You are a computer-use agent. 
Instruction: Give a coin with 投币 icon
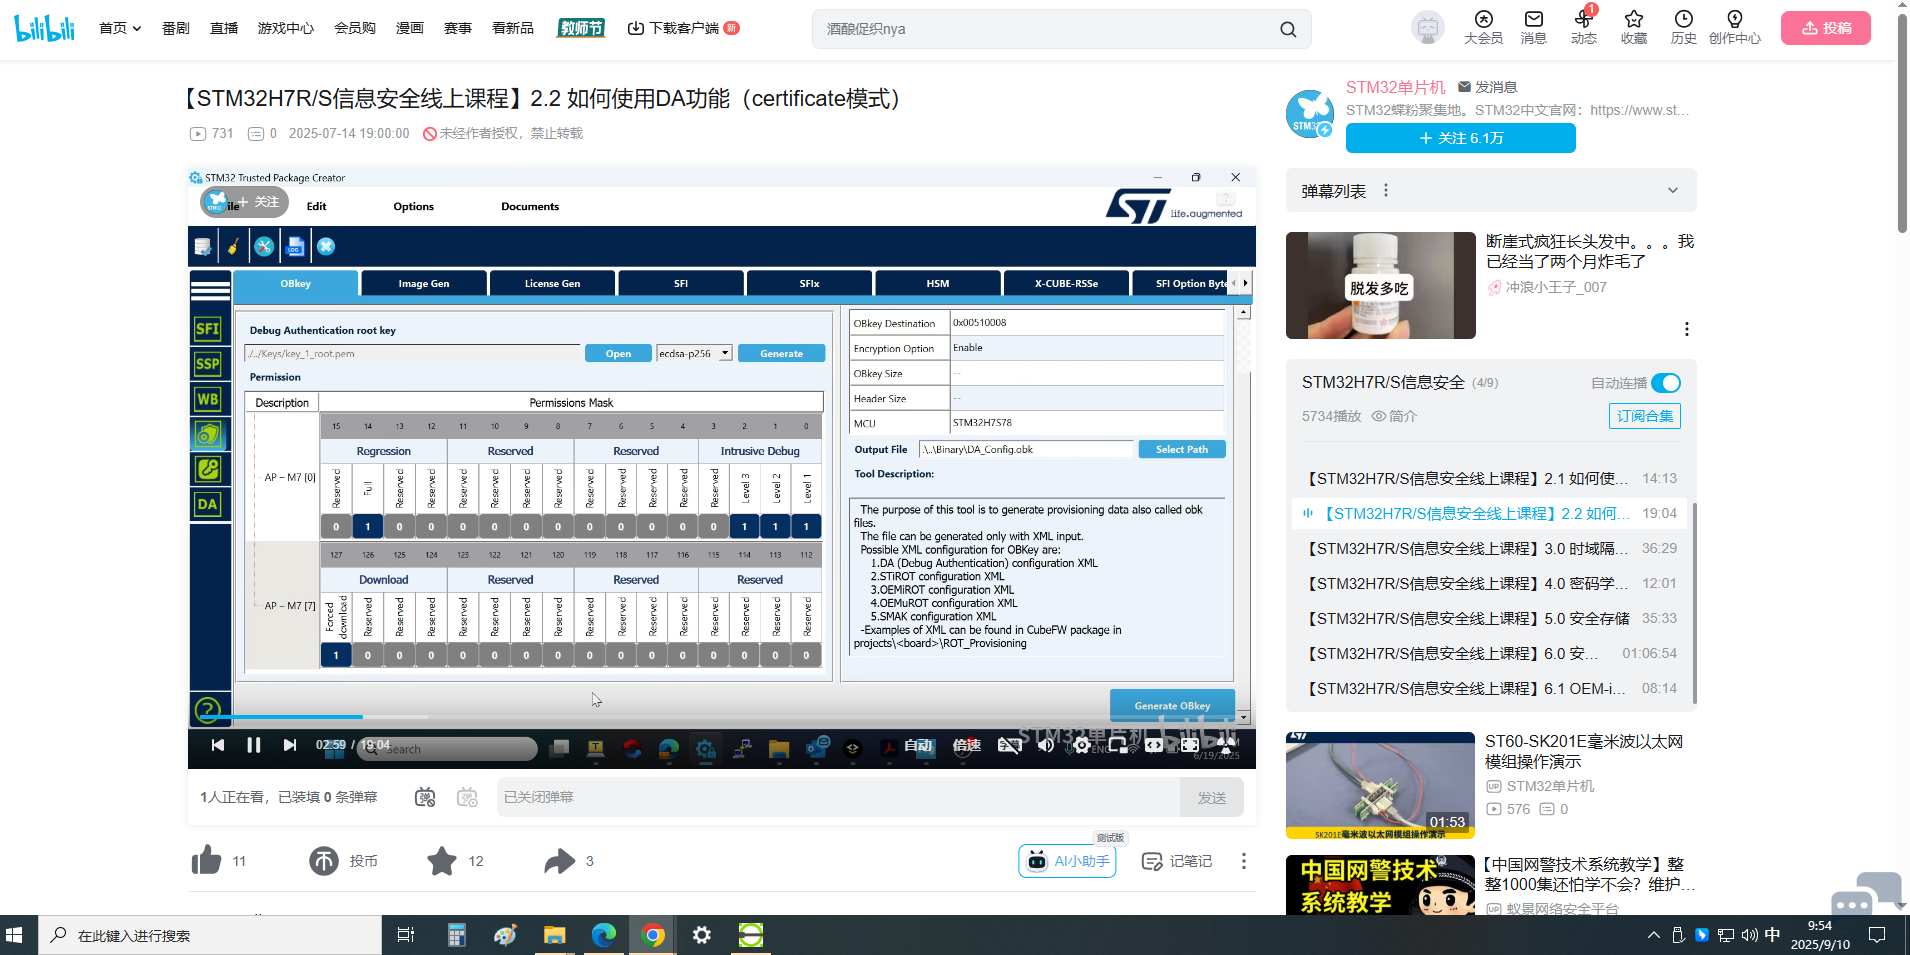tap(324, 860)
